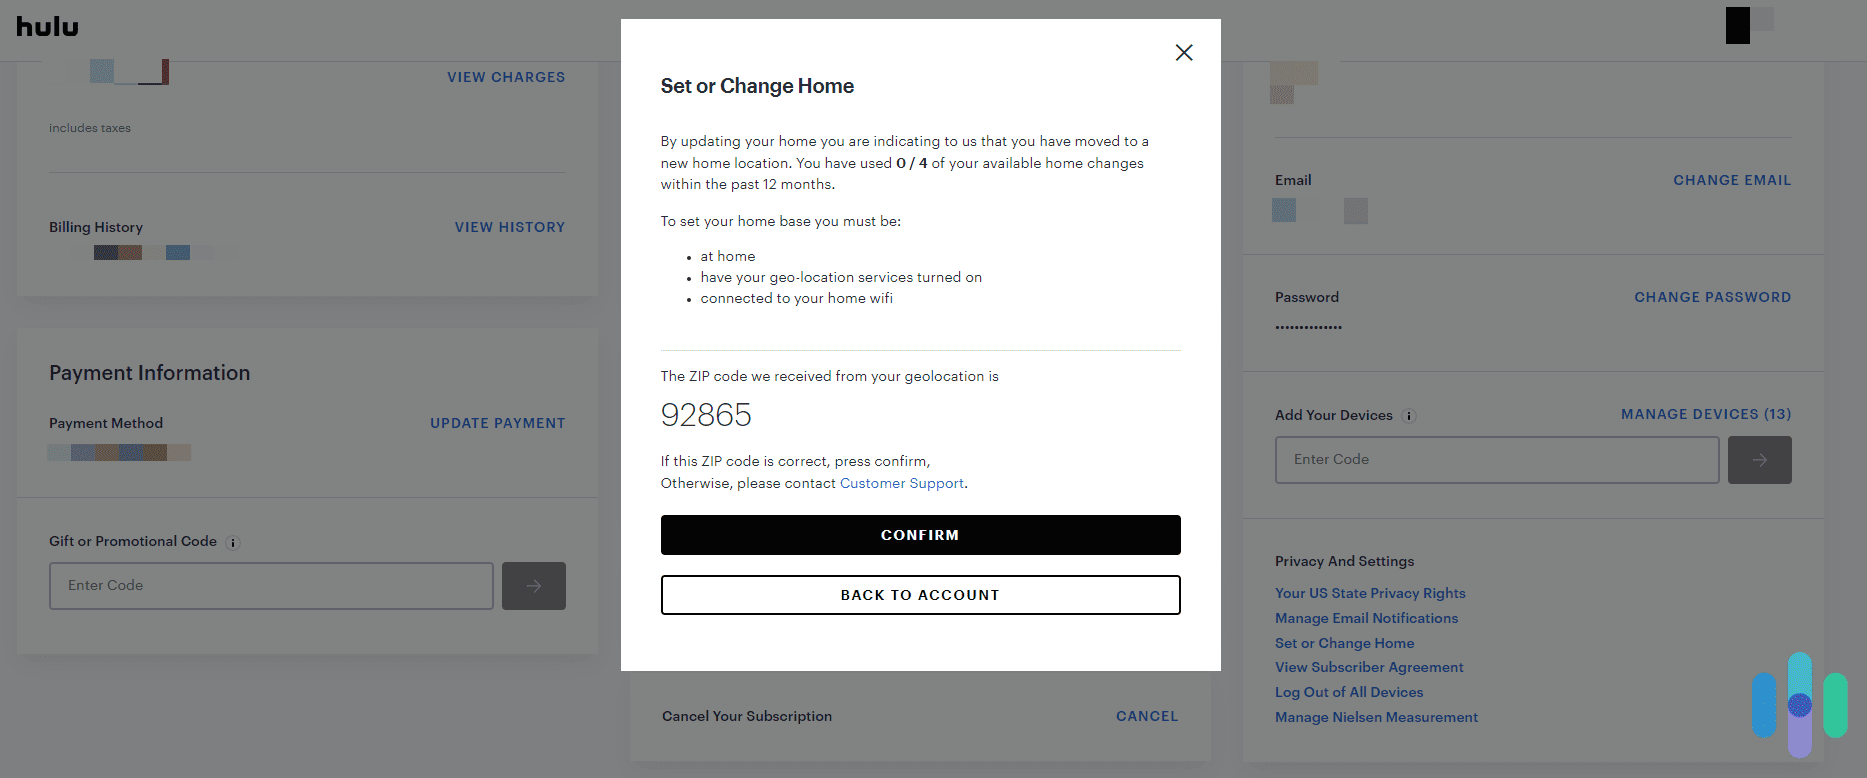Click UPDATE PAYMENT
Image resolution: width=1867 pixels, height=778 pixels.
point(497,423)
